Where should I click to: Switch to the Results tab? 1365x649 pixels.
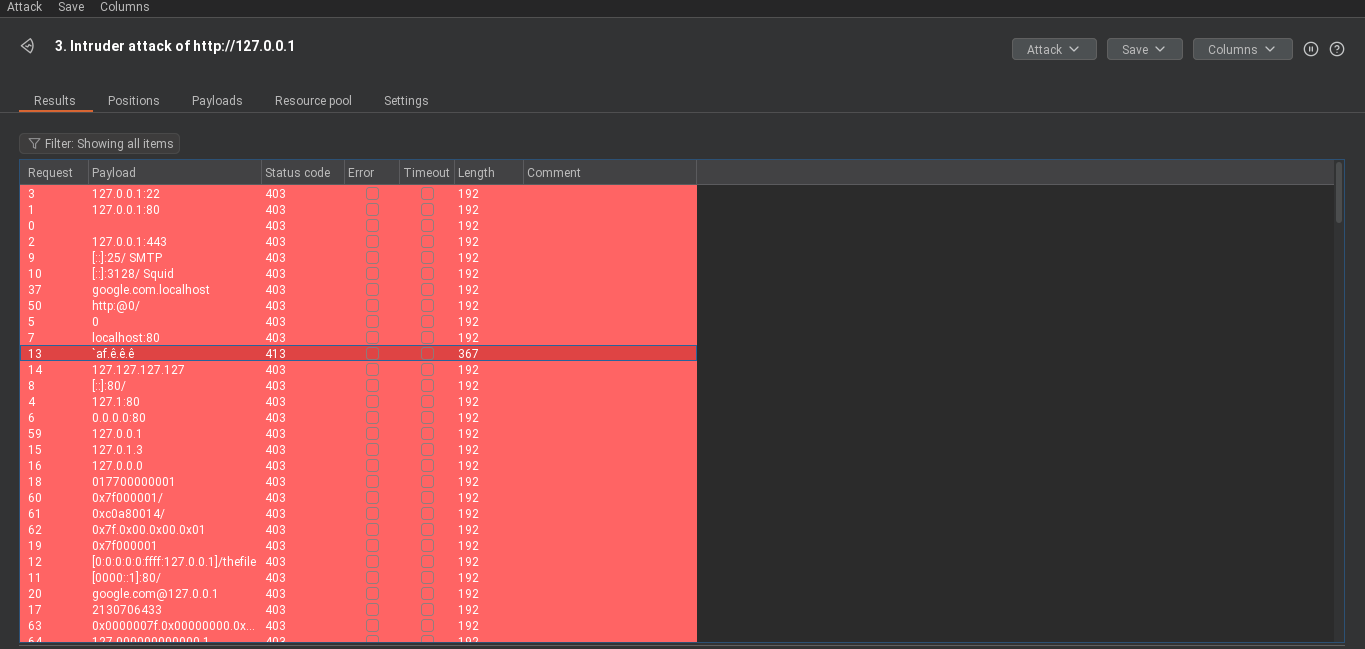[x=55, y=101]
